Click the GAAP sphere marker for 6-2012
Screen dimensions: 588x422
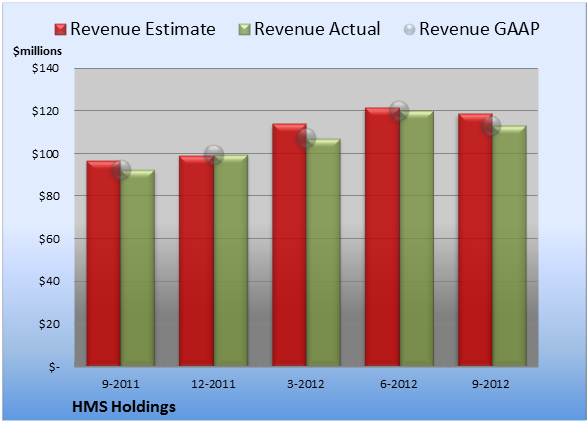[399, 111]
